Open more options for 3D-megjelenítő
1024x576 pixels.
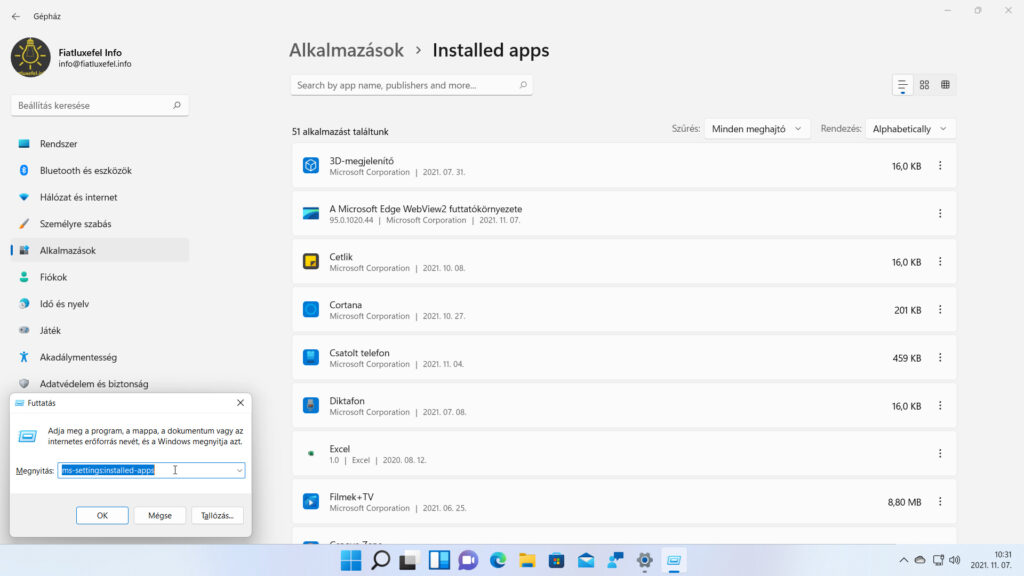[x=940, y=166]
